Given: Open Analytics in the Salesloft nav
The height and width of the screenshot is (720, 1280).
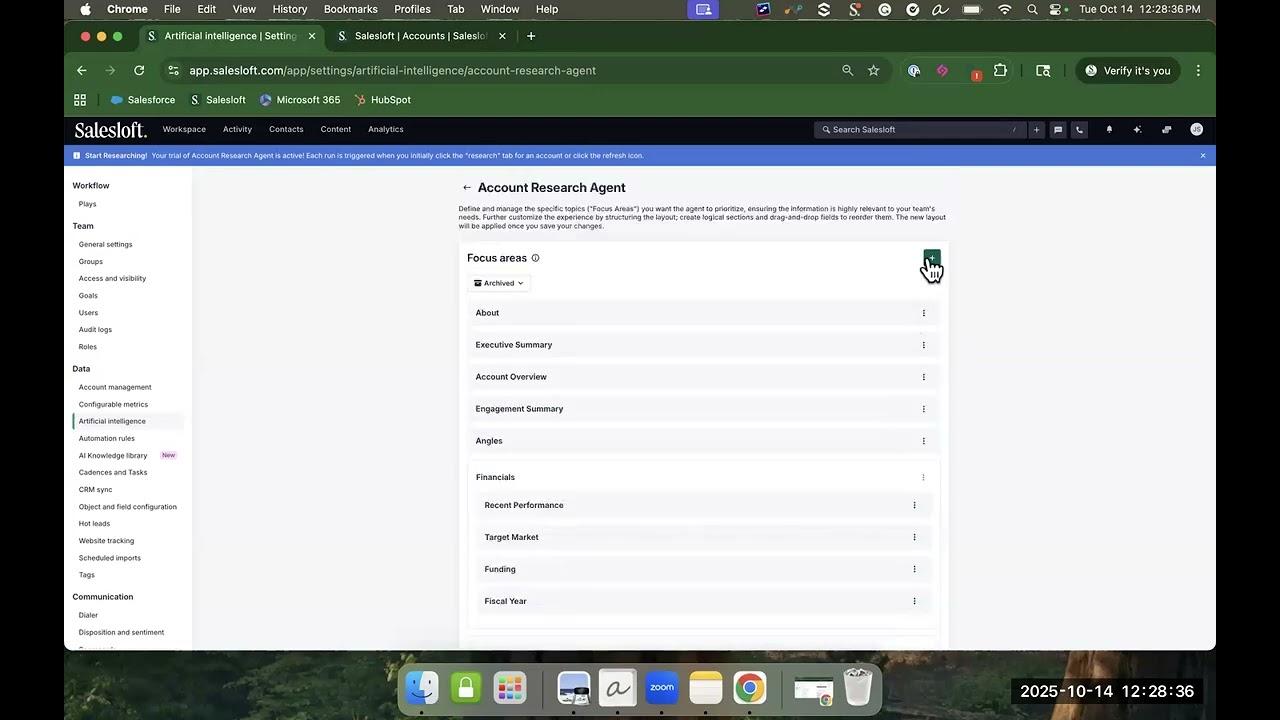Looking at the screenshot, I should coord(386,129).
